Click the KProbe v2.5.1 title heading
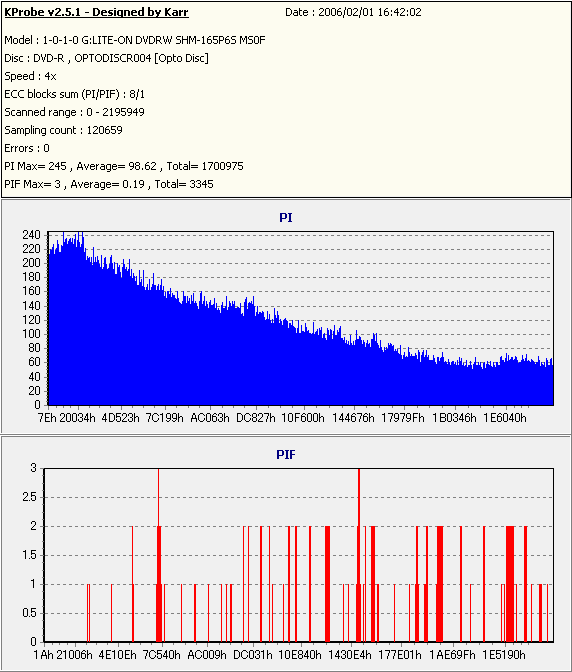 coord(96,12)
